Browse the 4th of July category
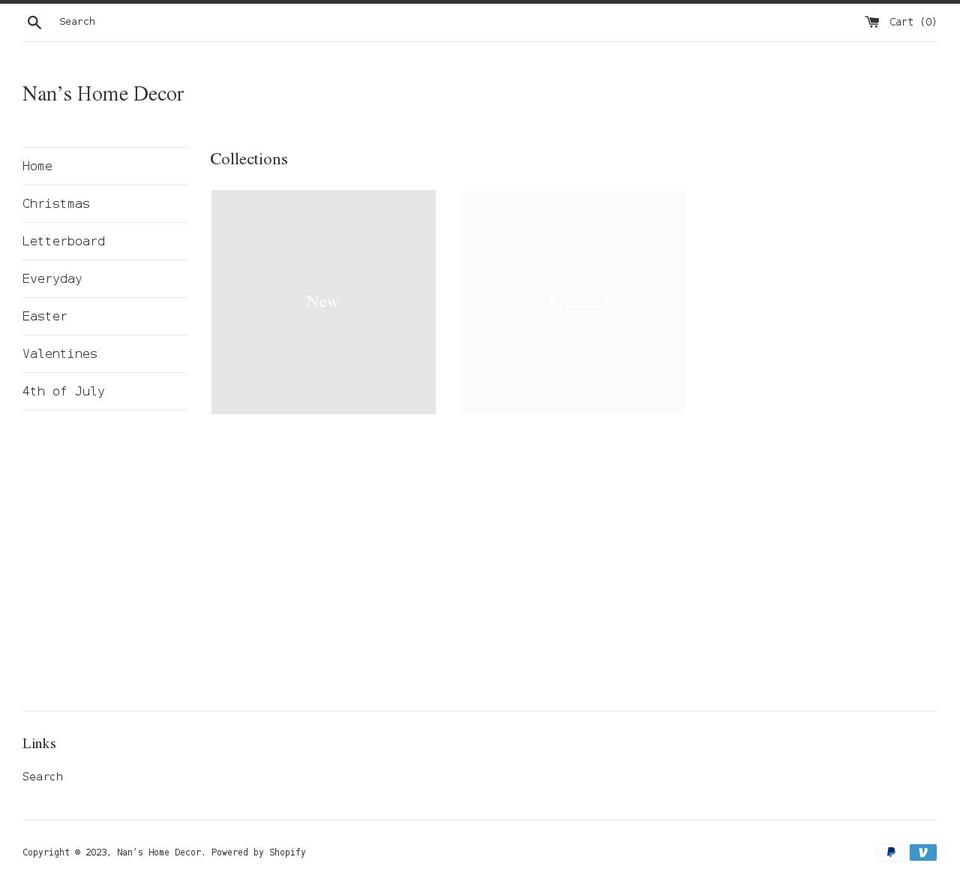Viewport: 960px width, 884px height. coord(63,391)
